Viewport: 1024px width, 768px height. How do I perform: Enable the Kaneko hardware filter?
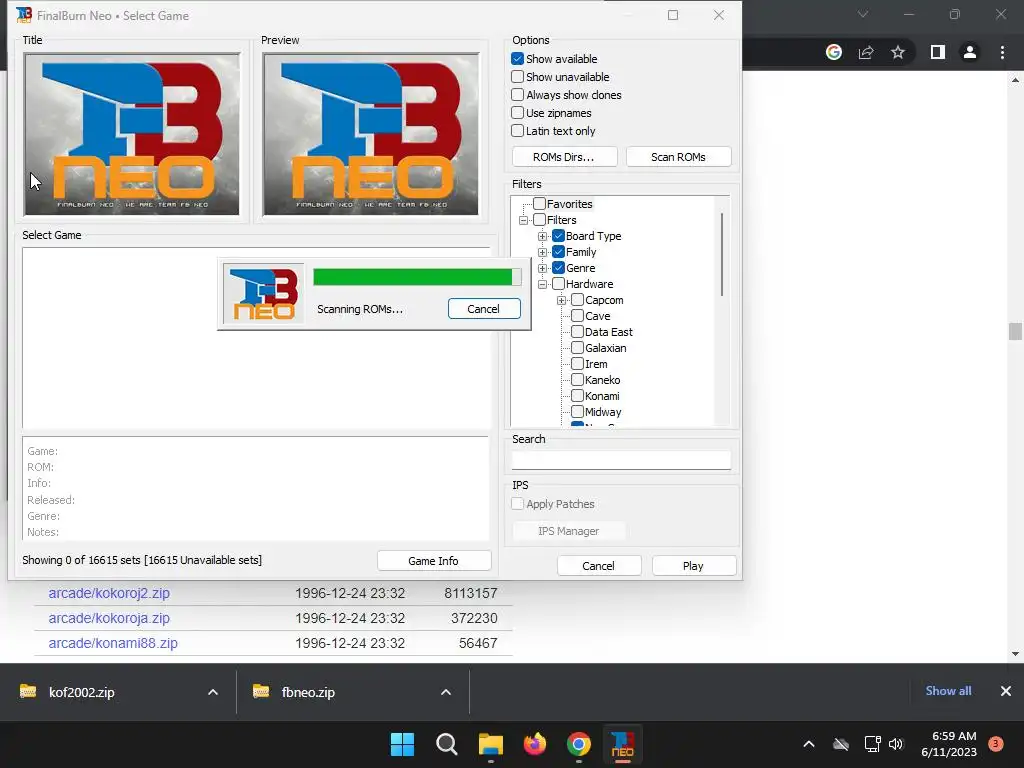pos(577,380)
